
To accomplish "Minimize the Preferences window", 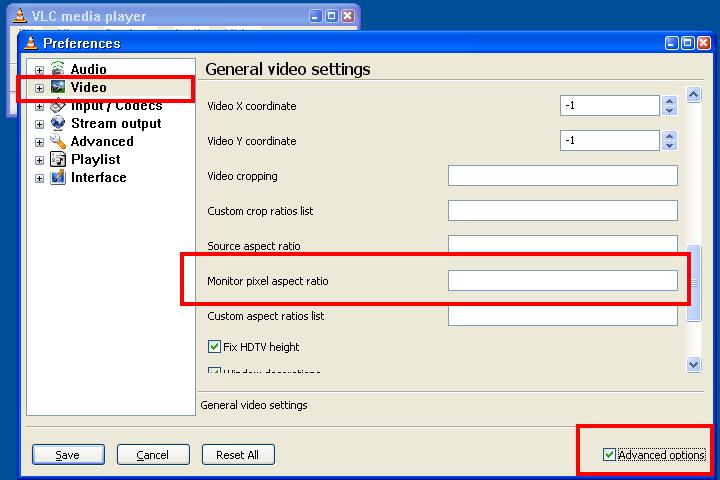I will [x=672, y=43].
